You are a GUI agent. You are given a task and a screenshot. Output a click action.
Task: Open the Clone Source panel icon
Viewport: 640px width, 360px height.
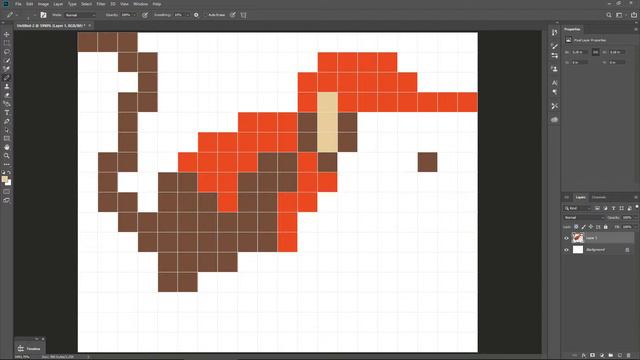(x=554, y=69)
